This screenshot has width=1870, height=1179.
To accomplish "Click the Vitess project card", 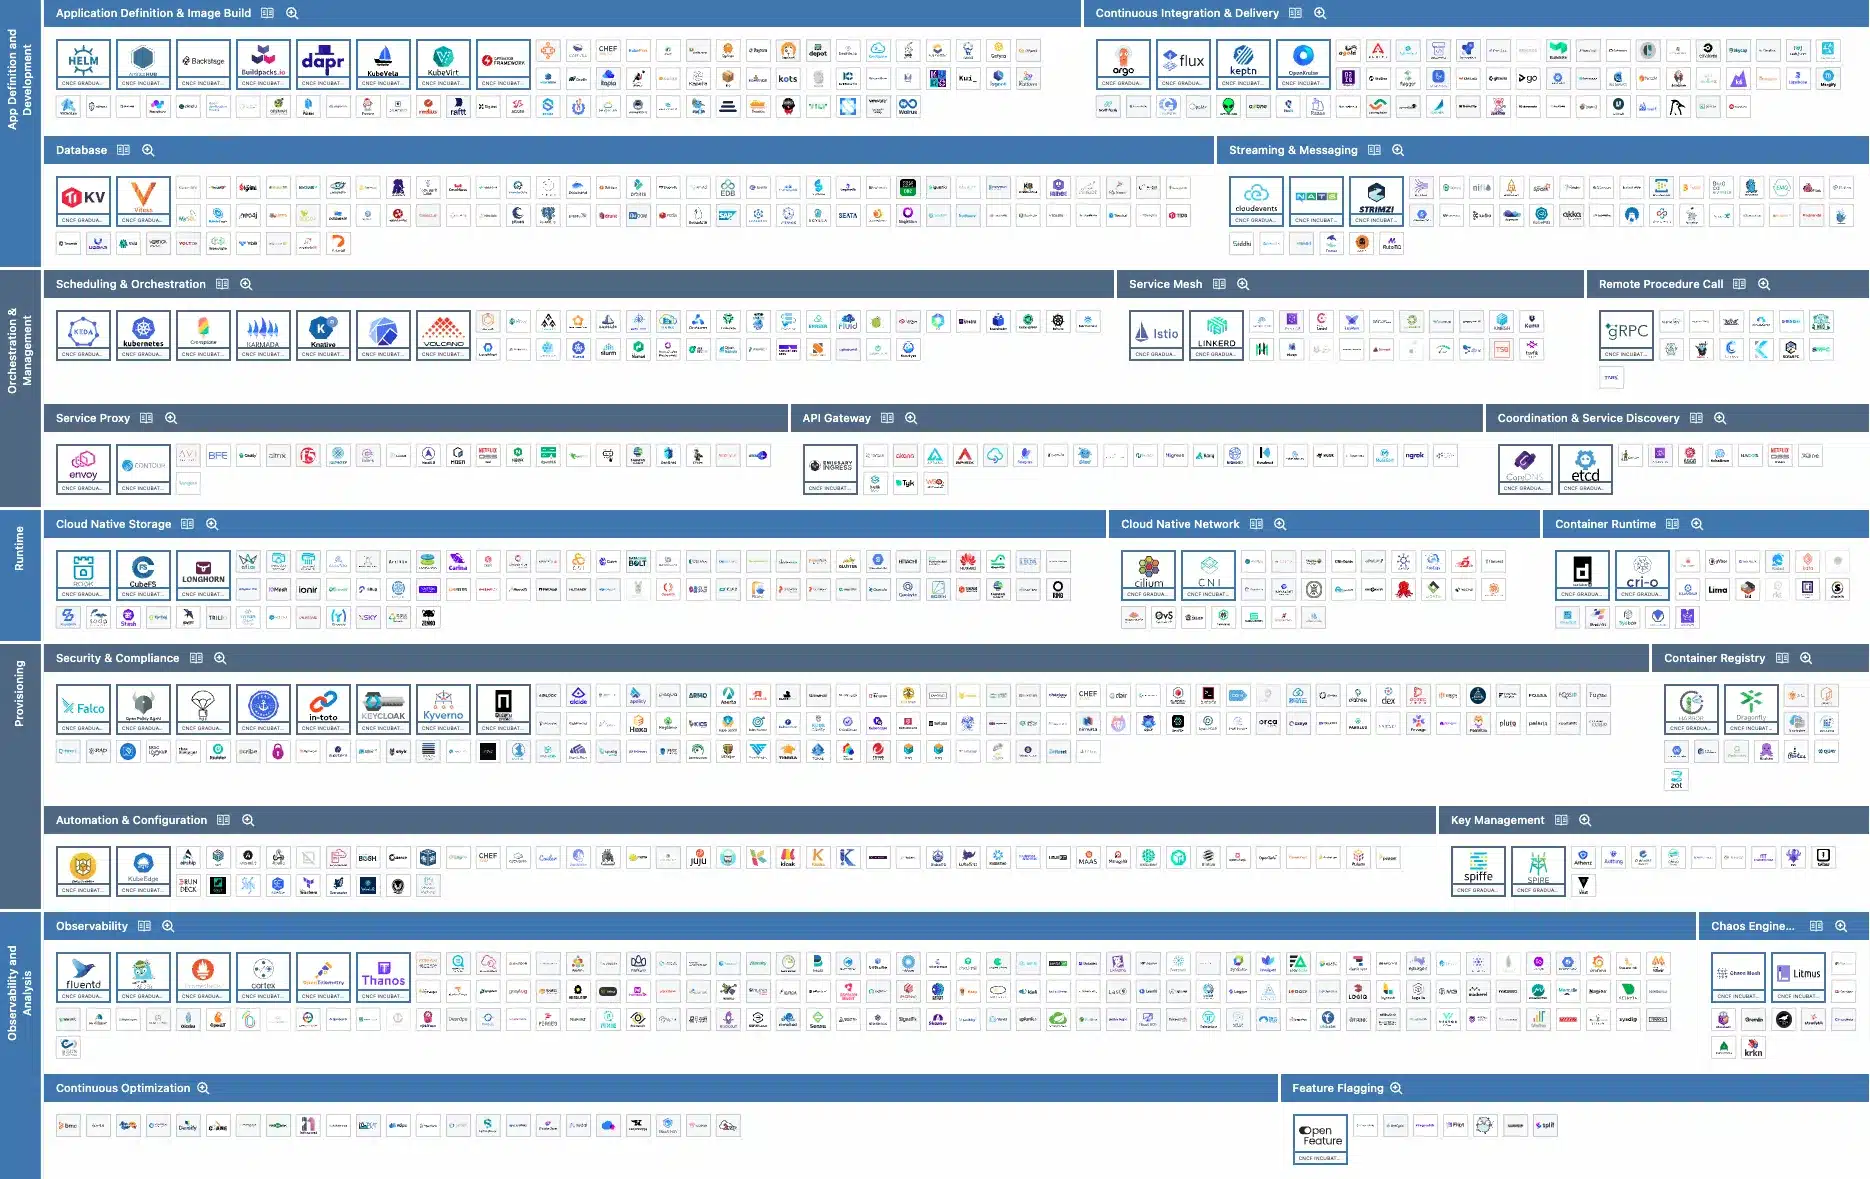I will 143,201.
